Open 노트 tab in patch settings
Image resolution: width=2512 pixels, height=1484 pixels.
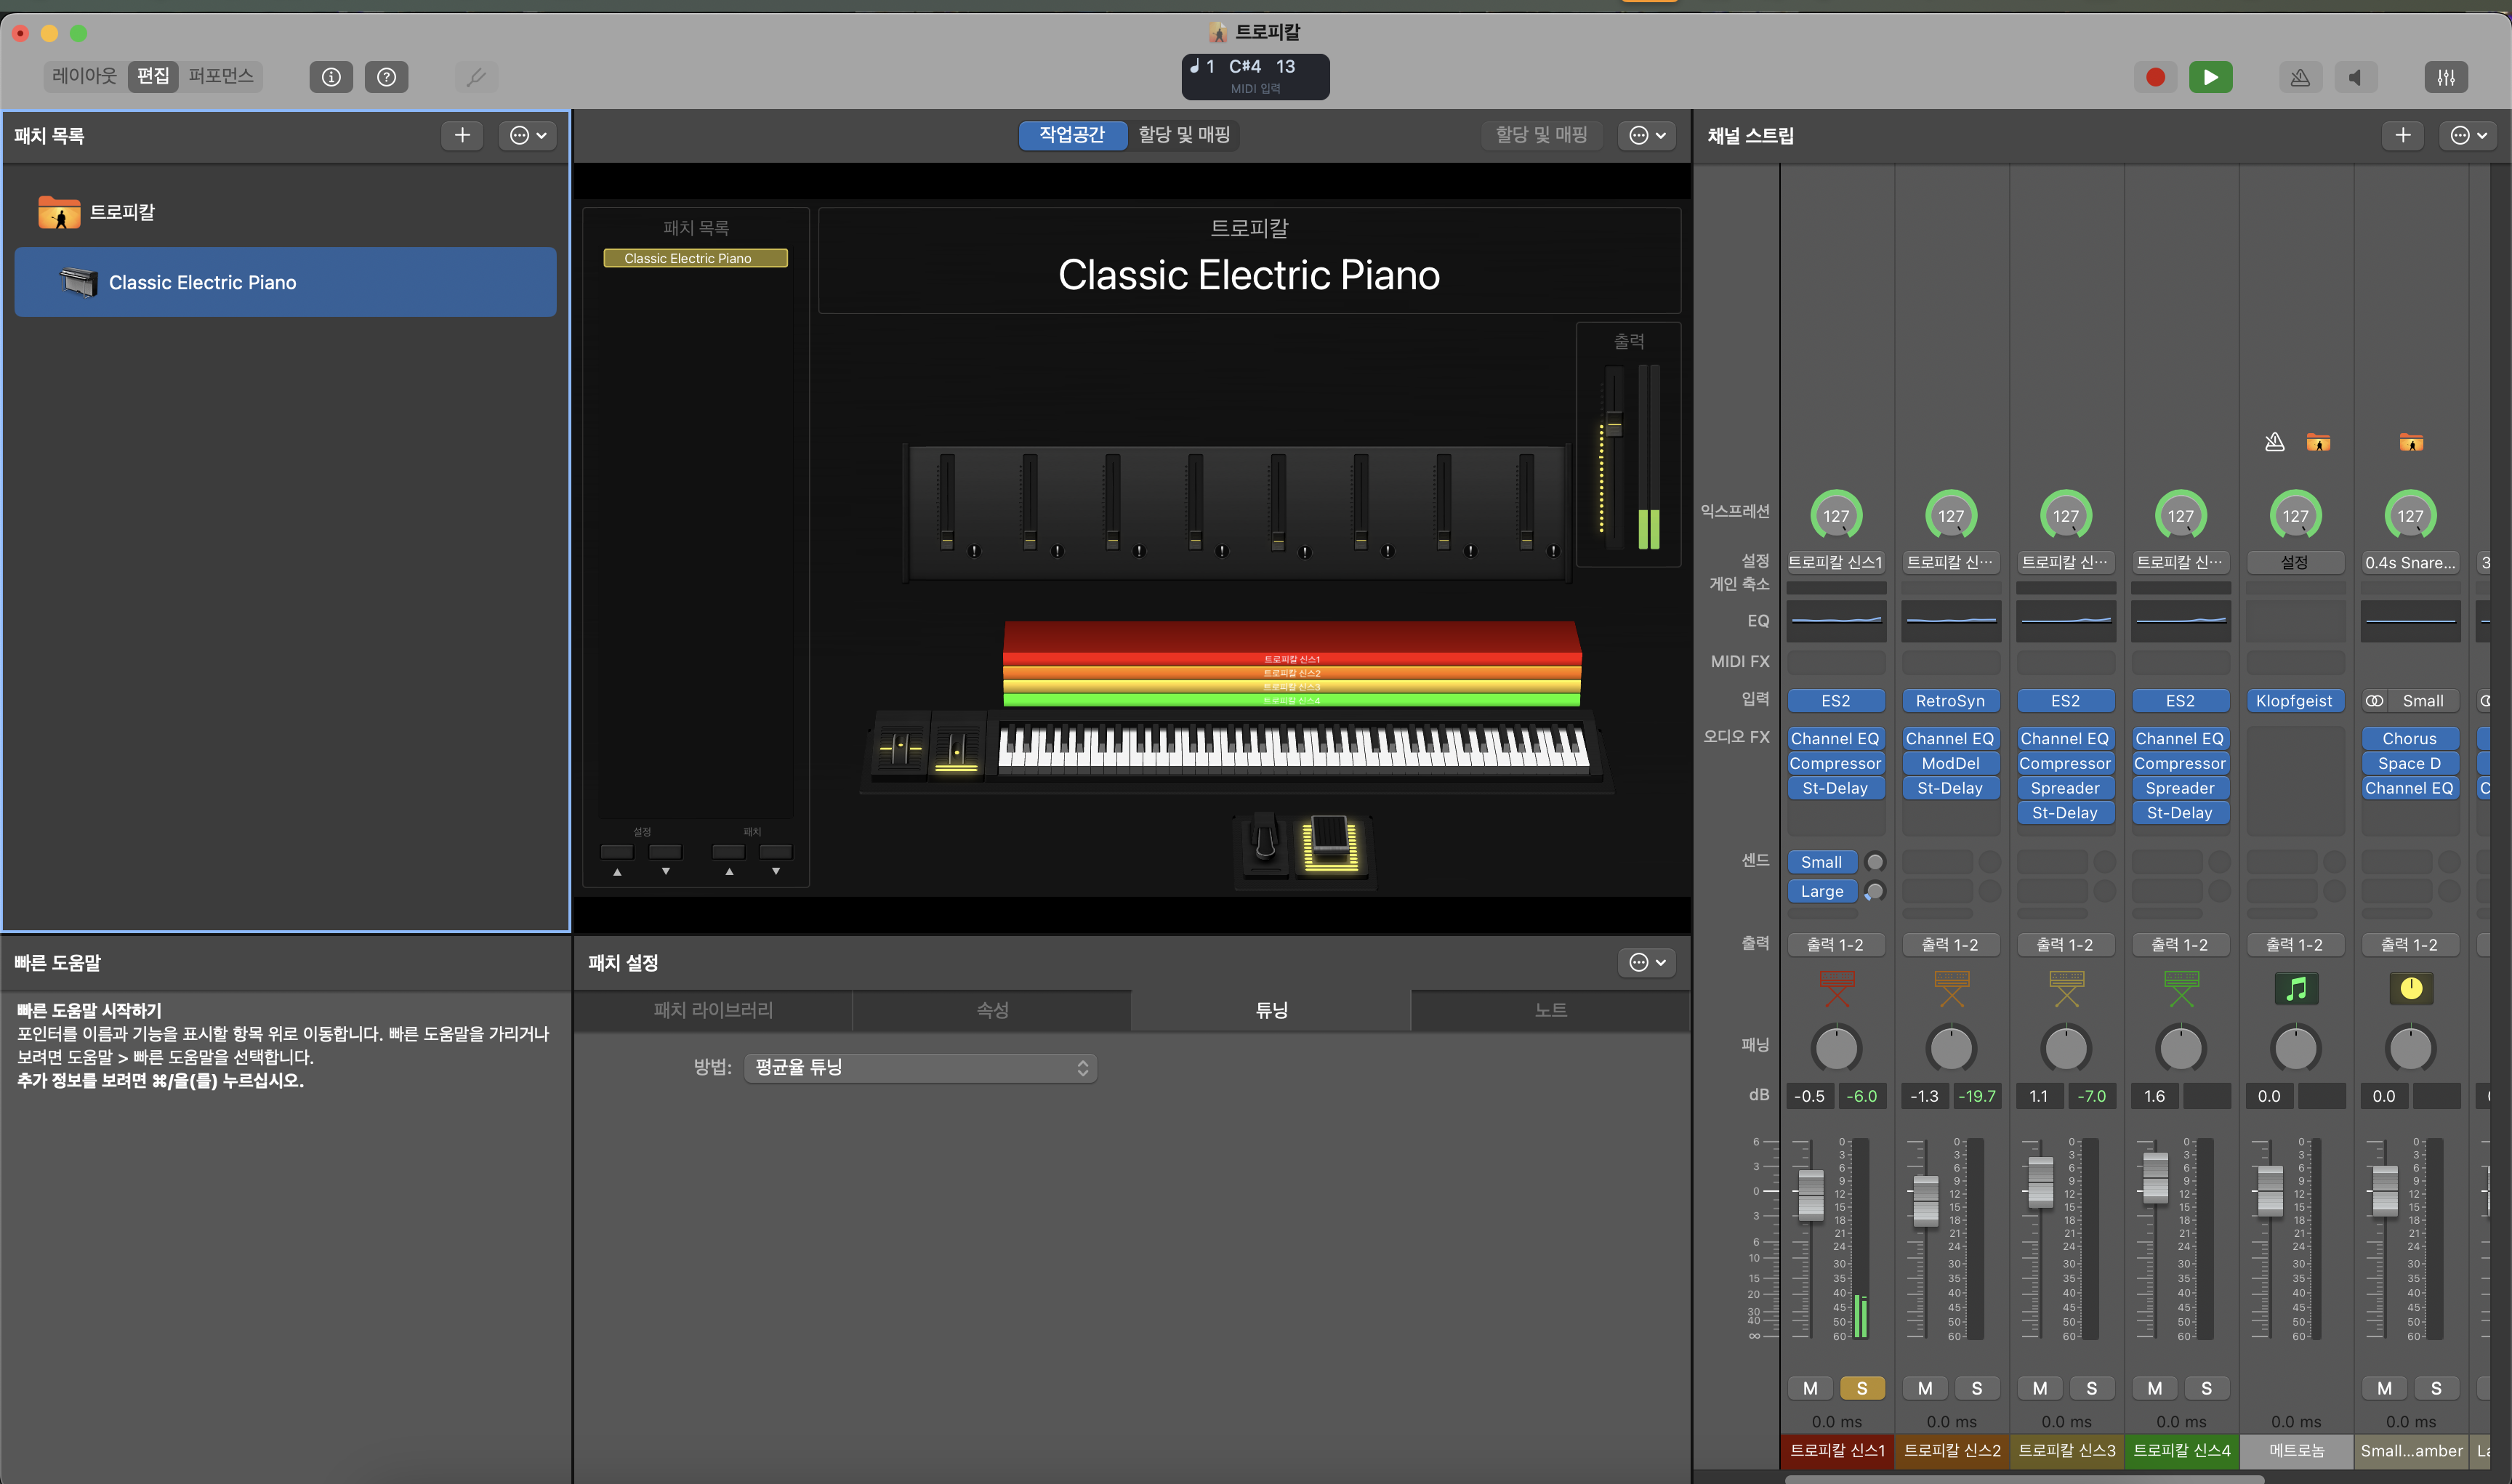coord(1550,1010)
